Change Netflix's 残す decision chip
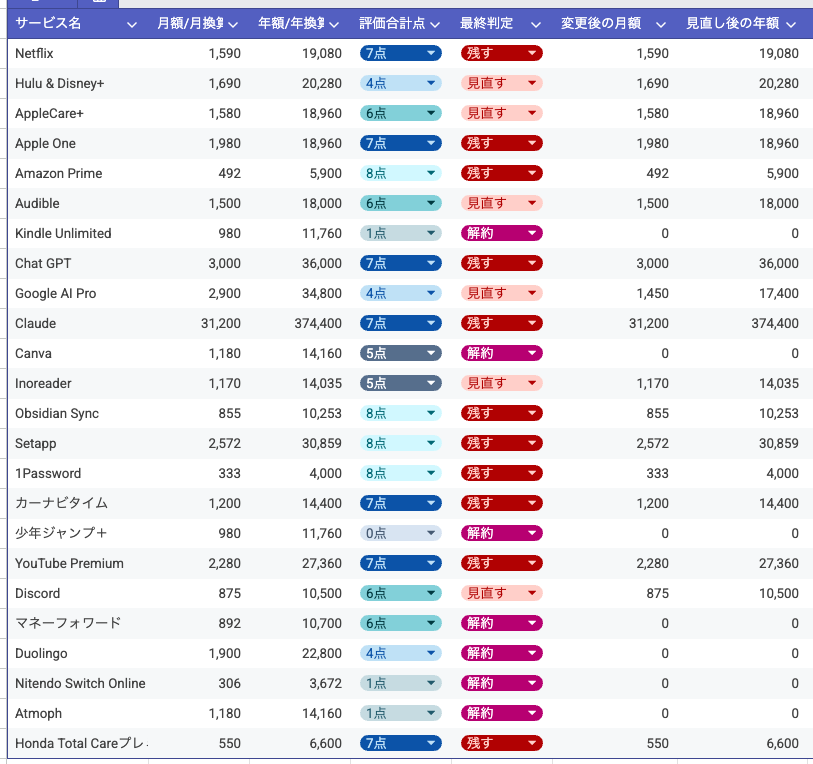The image size is (813, 764). tap(501, 53)
